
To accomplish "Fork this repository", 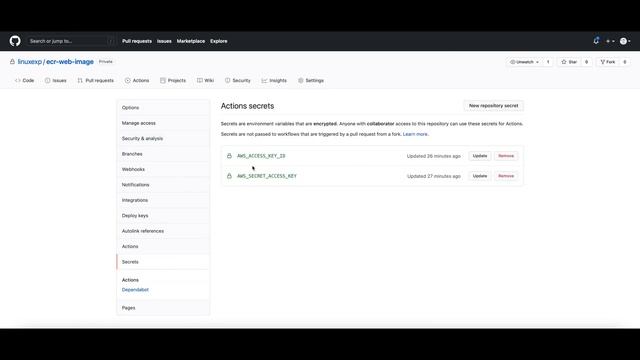I will [x=608, y=62].
